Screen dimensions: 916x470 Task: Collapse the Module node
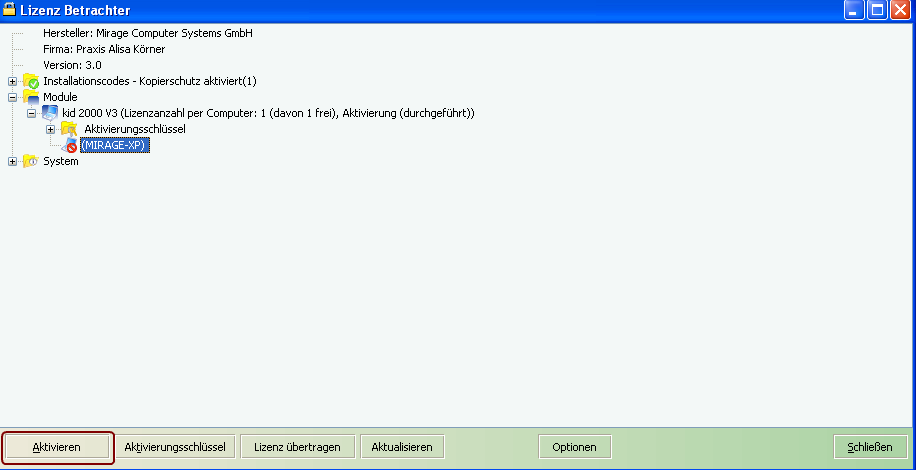pyautogui.click(x=12, y=97)
